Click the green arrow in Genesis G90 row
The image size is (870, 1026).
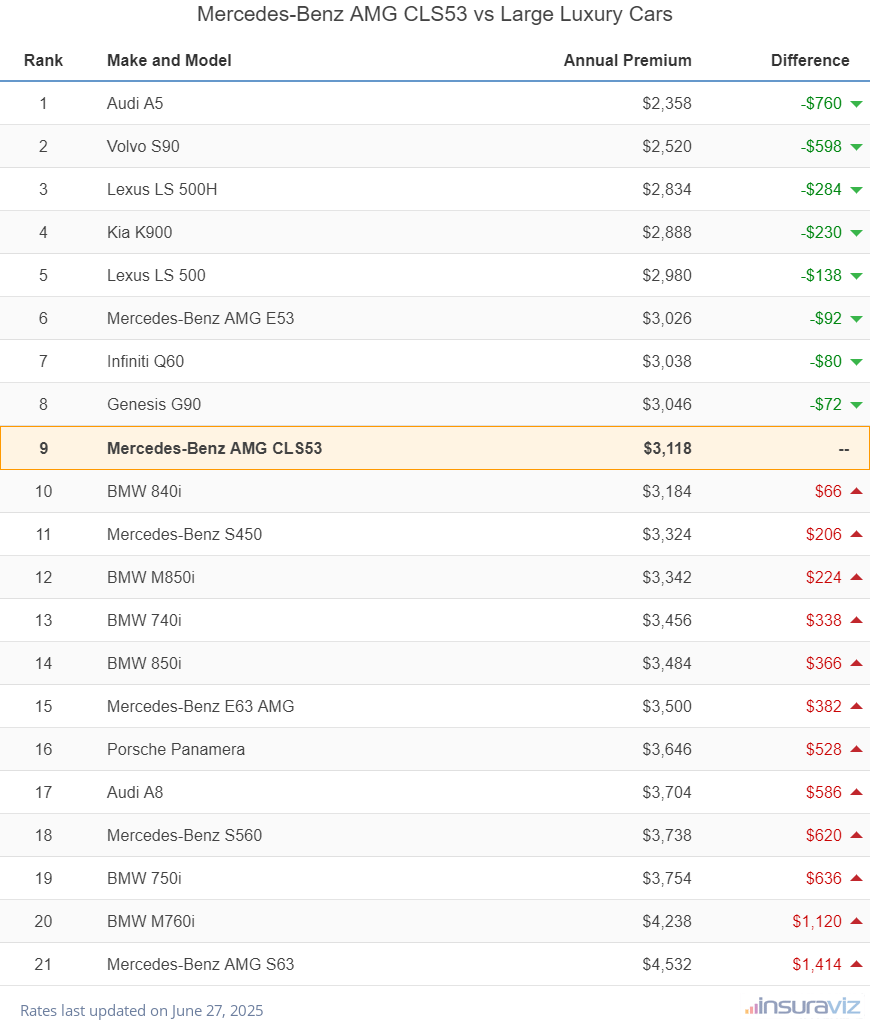[x=856, y=405]
